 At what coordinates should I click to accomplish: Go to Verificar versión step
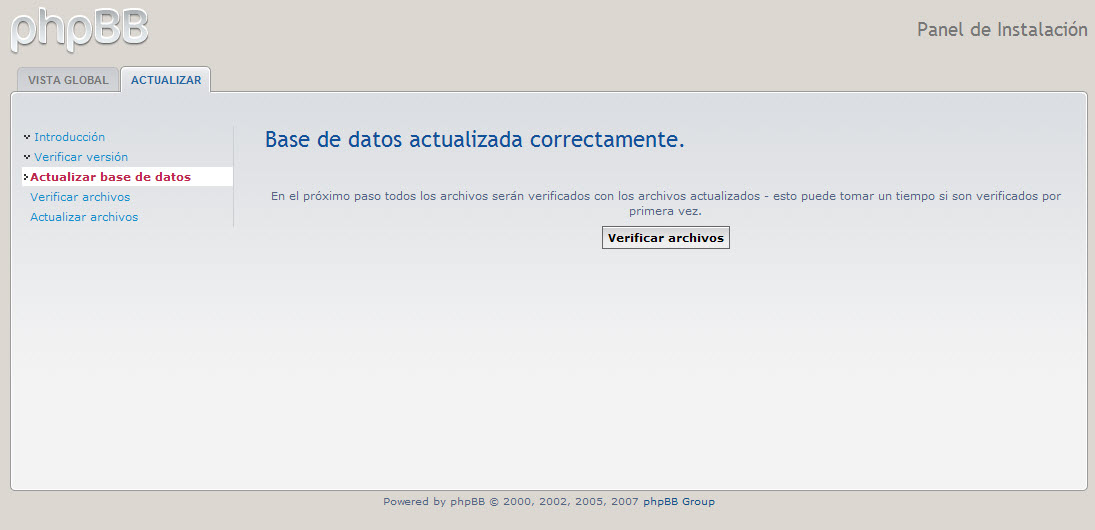(81, 157)
